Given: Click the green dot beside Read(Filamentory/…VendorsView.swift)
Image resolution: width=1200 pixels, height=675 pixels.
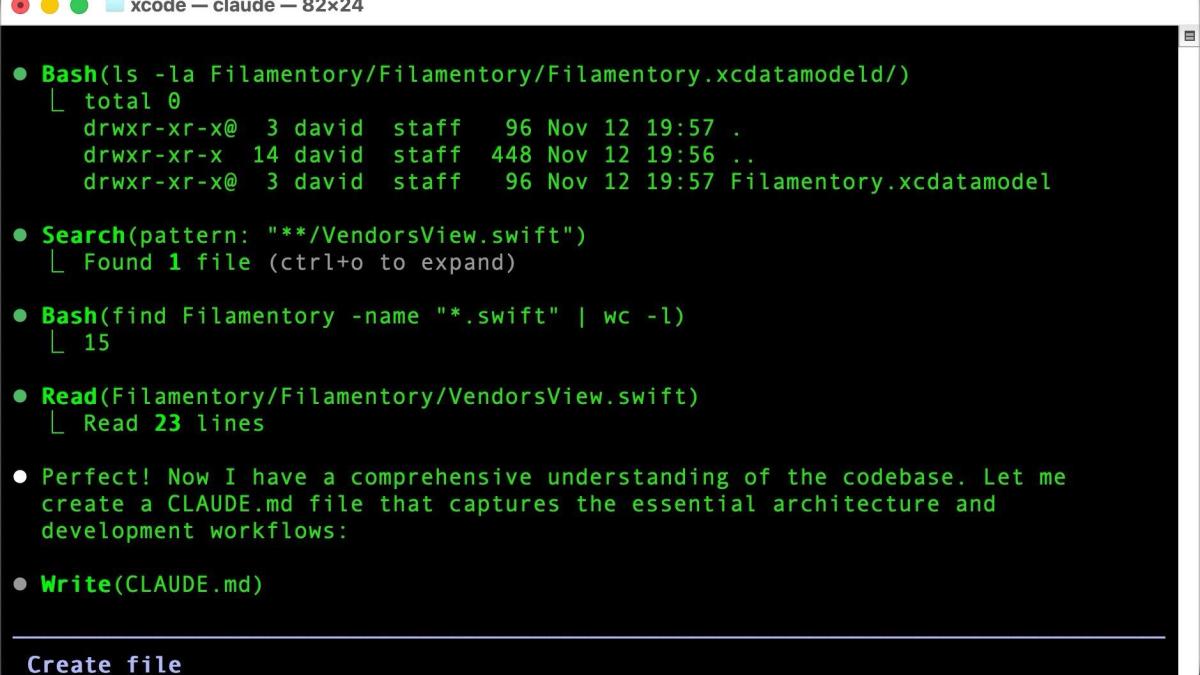Looking at the screenshot, I should coord(20,397).
